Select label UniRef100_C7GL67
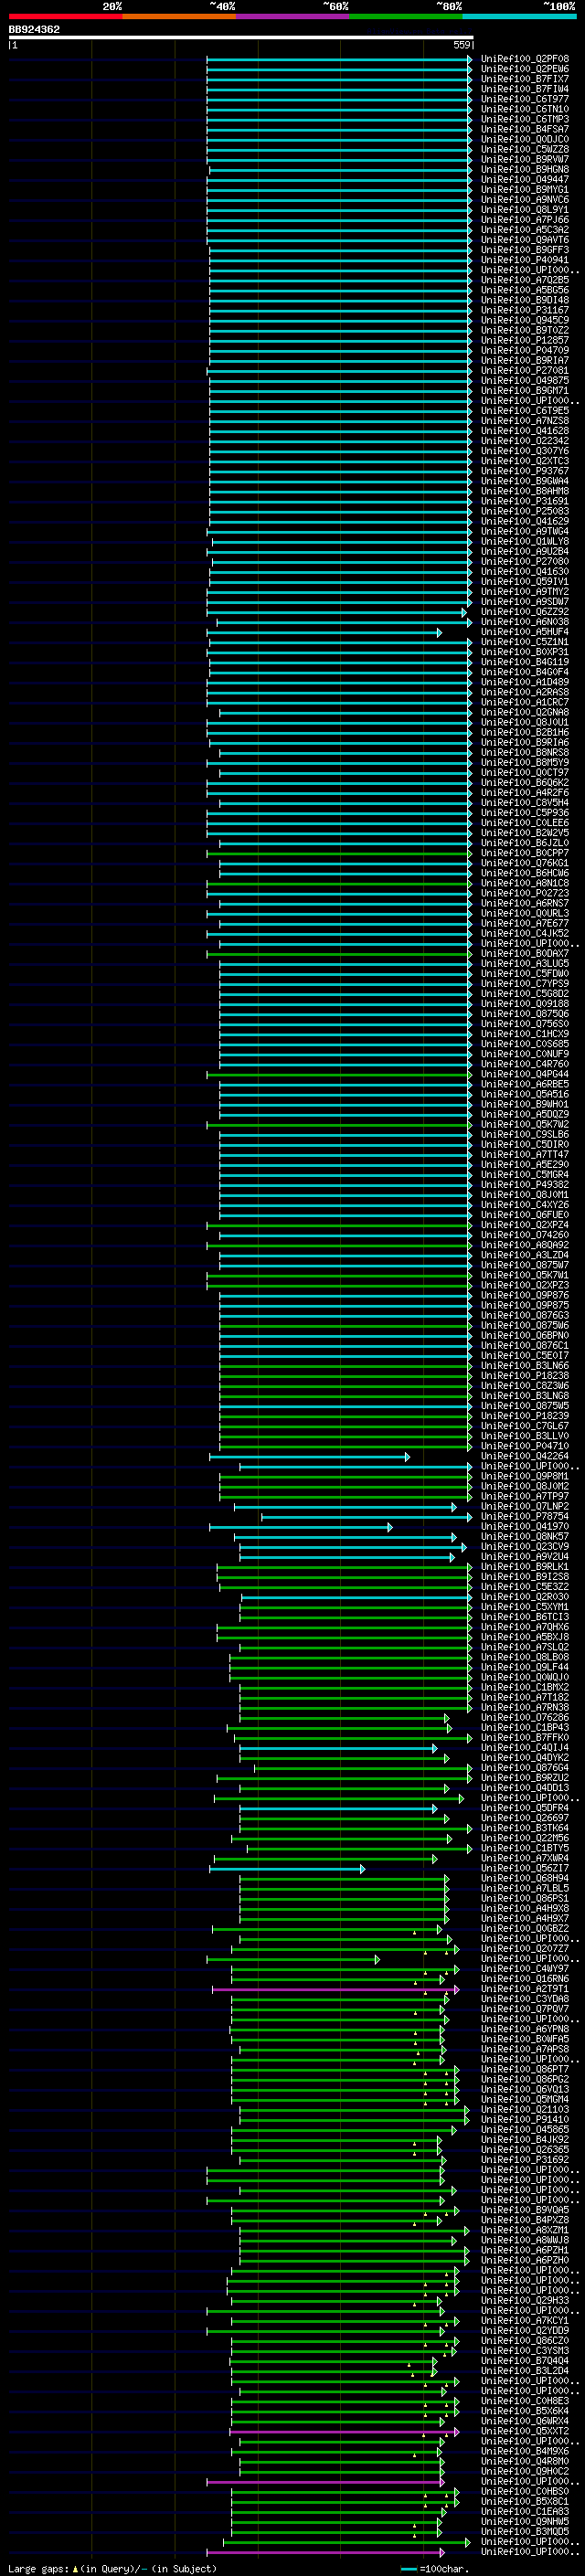Screen dimensions: 585x2576 pos(525,1426)
